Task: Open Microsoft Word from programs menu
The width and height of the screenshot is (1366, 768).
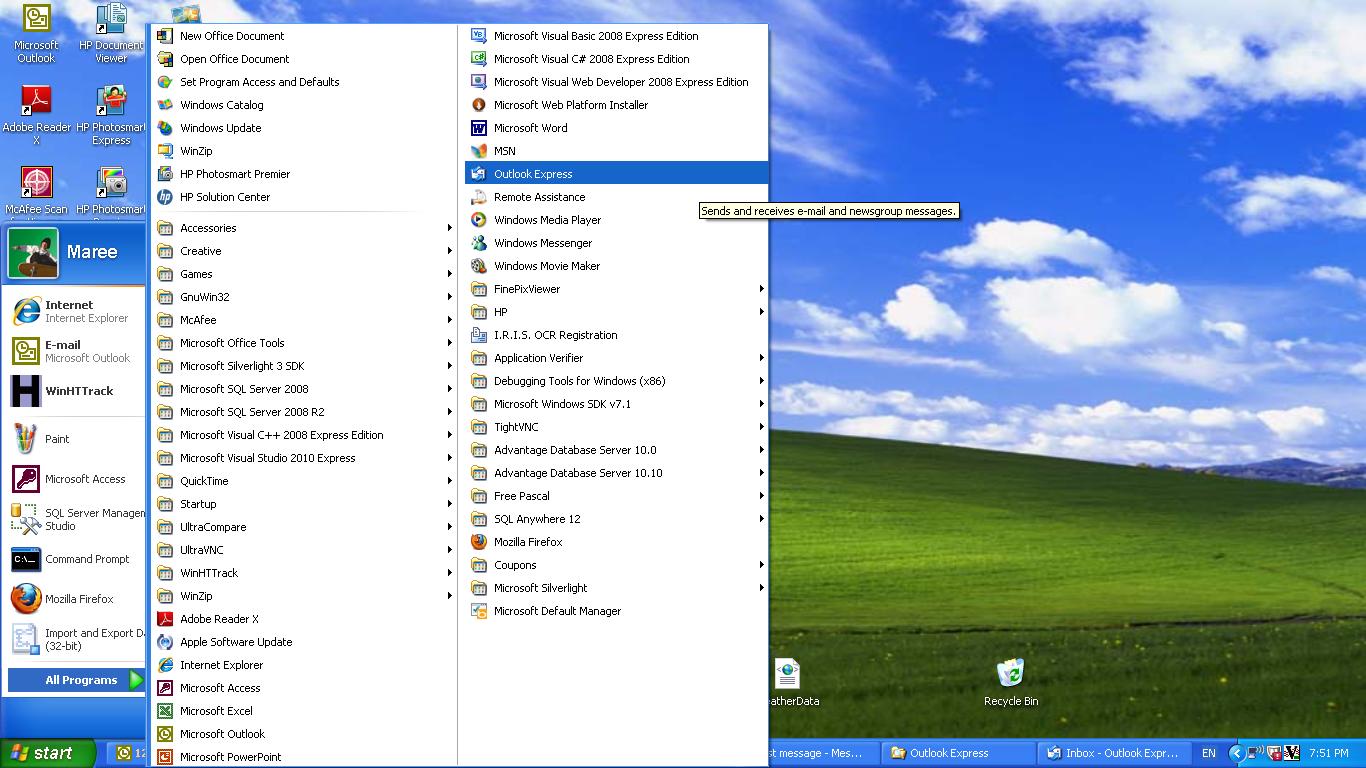Action: (x=530, y=128)
